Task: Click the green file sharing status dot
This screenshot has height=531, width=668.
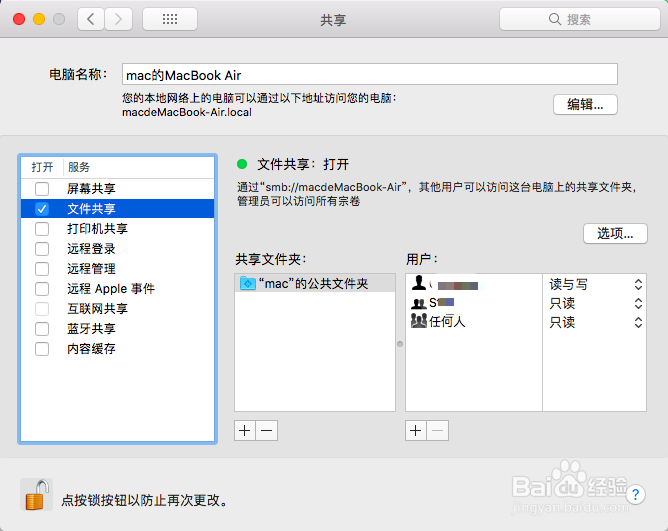Action: click(x=242, y=164)
